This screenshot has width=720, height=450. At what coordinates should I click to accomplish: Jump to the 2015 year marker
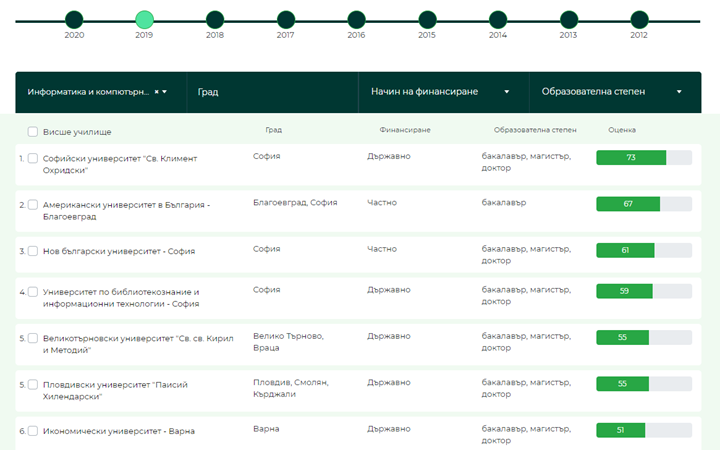pyautogui.click(x=427, y=19)
